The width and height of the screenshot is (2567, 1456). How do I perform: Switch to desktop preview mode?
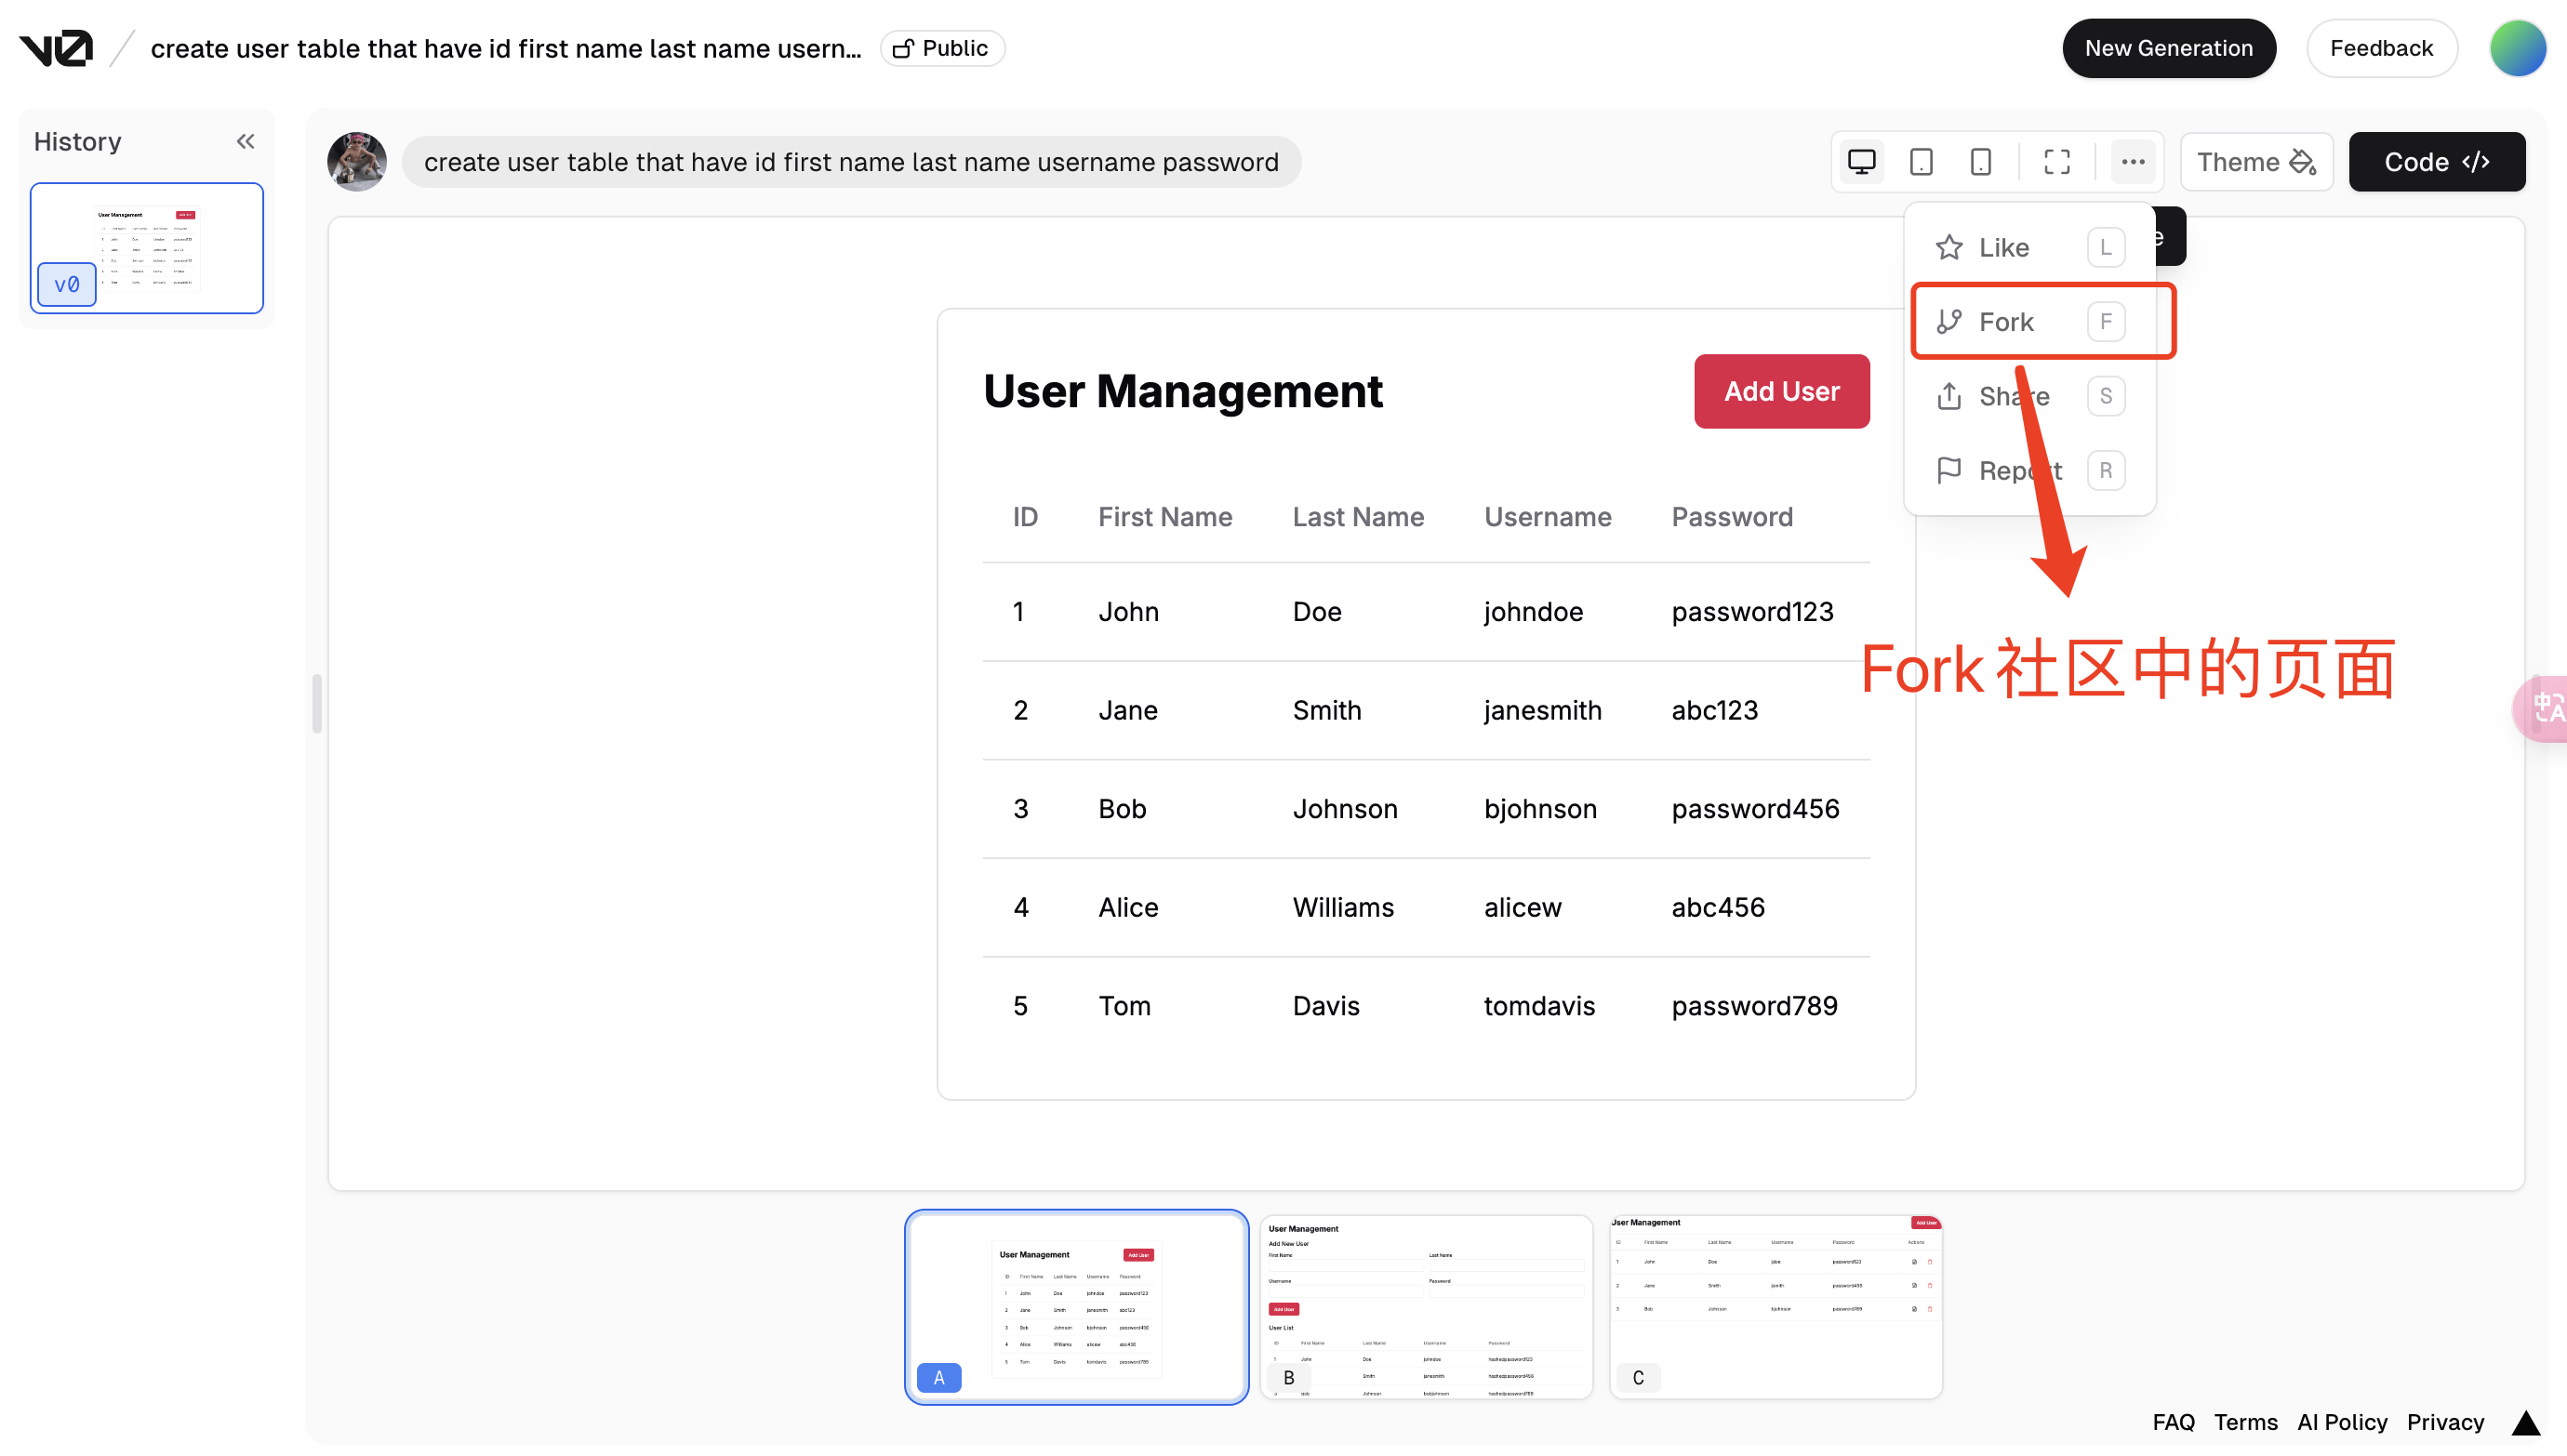1861,162
